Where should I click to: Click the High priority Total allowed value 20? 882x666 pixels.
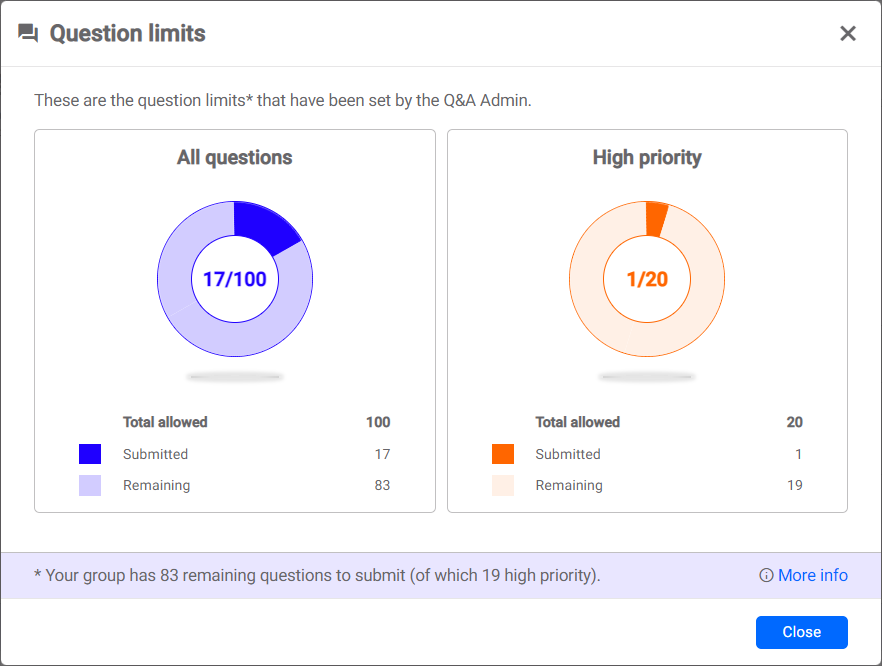(794, 422)
